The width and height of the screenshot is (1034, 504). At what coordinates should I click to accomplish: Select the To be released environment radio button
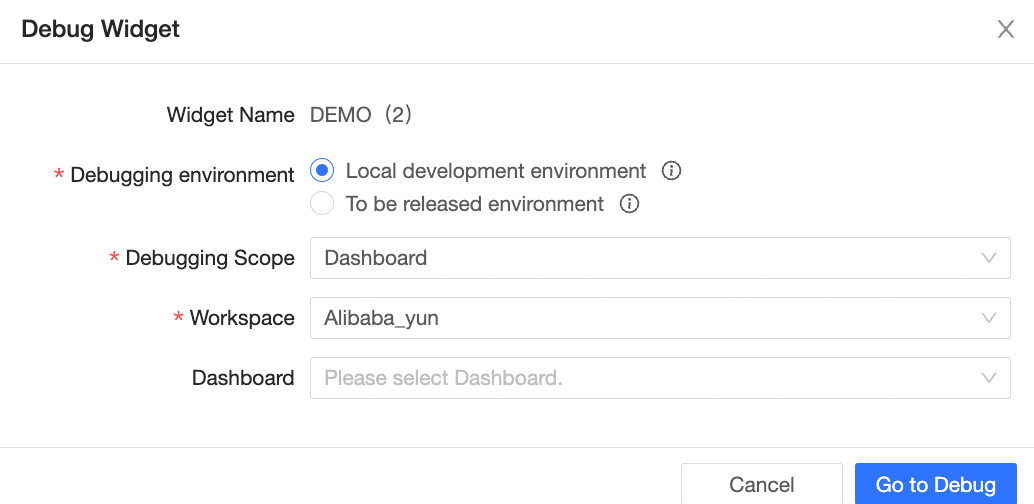pyautogui.click(x=322, y=204)
